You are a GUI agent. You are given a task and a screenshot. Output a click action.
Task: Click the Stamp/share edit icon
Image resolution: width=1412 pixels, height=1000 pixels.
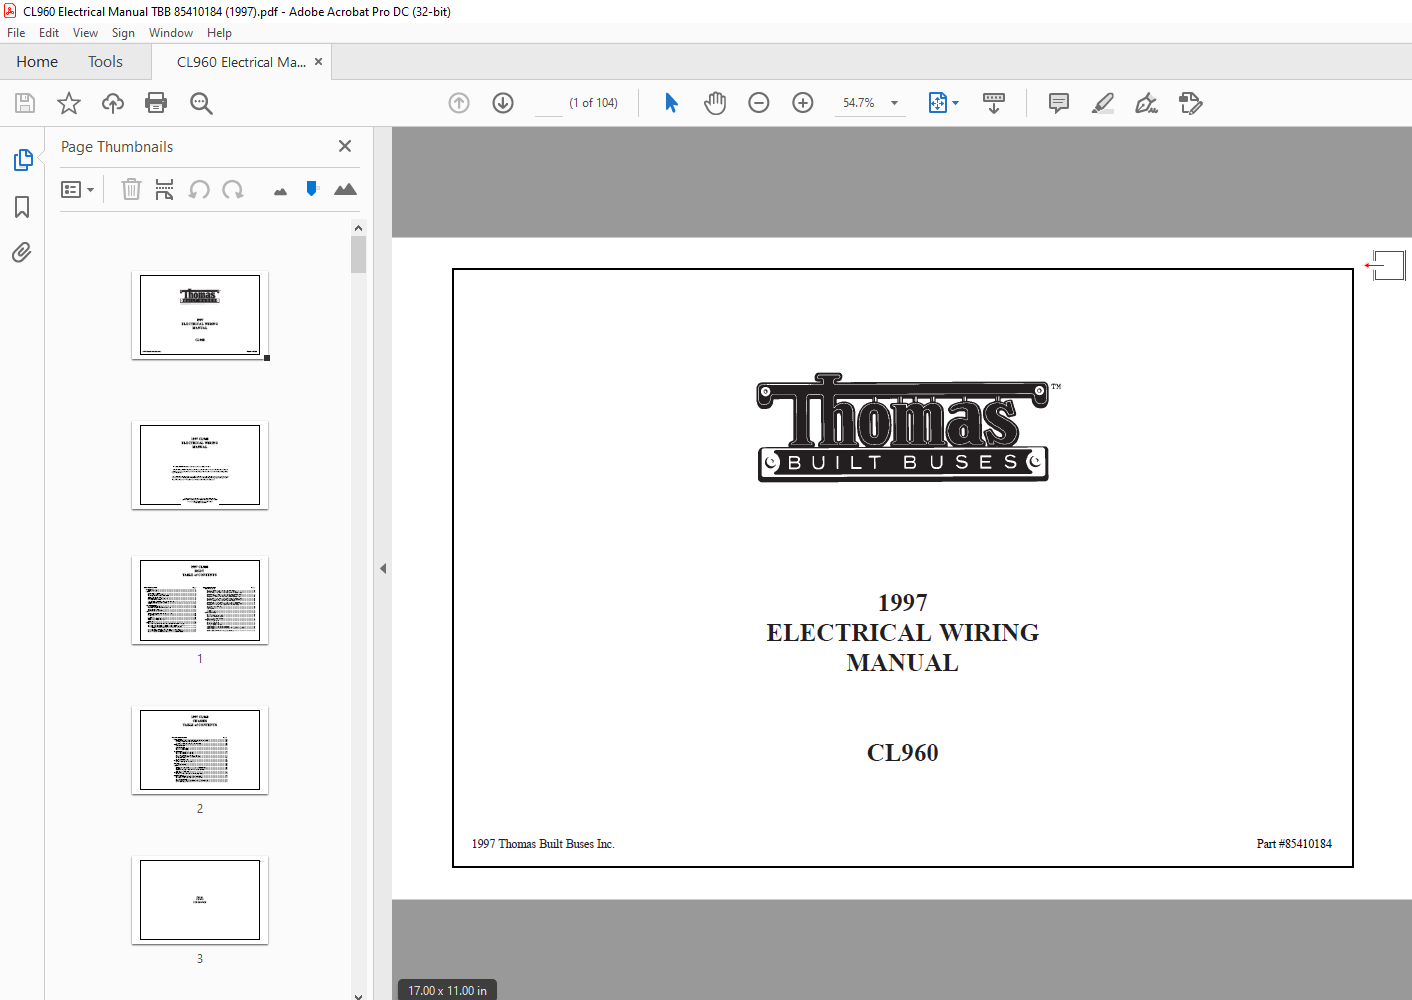(1190, 103)
